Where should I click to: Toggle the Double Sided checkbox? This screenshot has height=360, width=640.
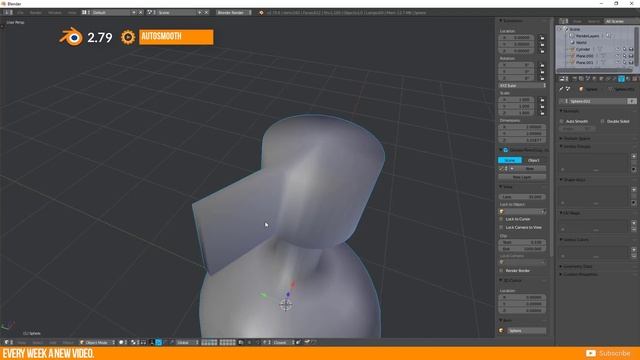[602, 121]
